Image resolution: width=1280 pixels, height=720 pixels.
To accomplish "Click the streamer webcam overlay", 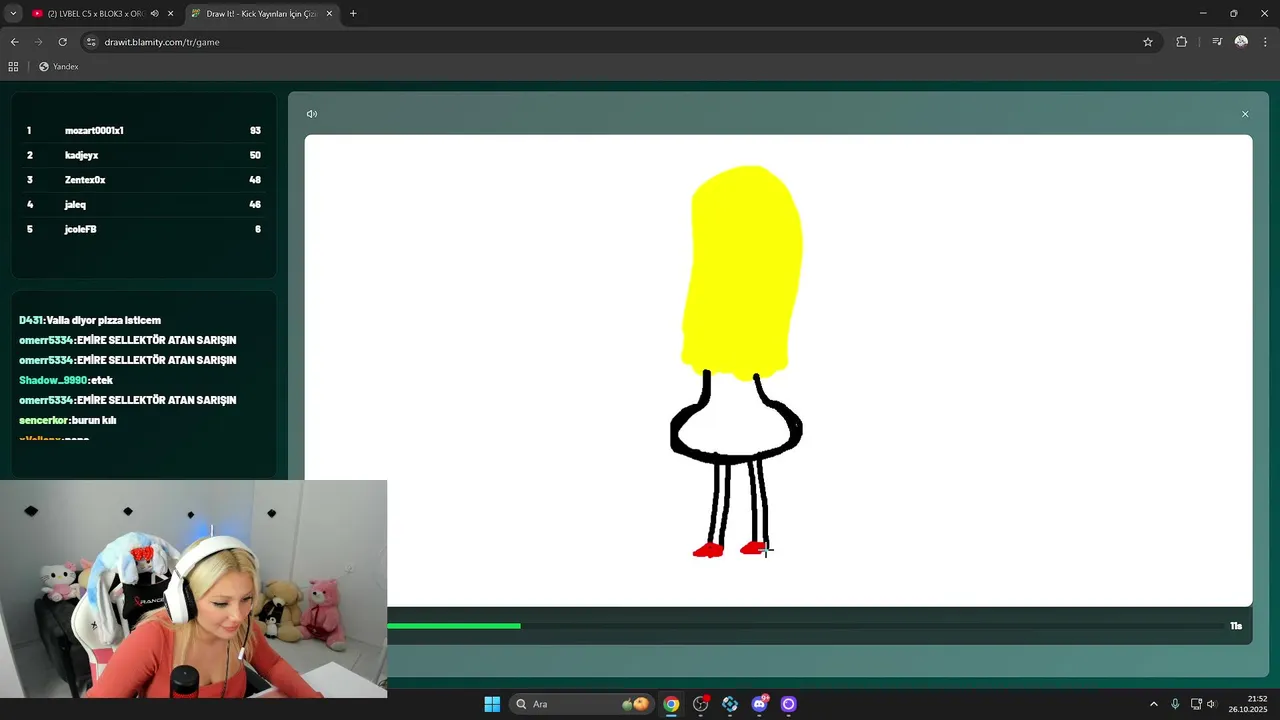I will coord(193,589).
